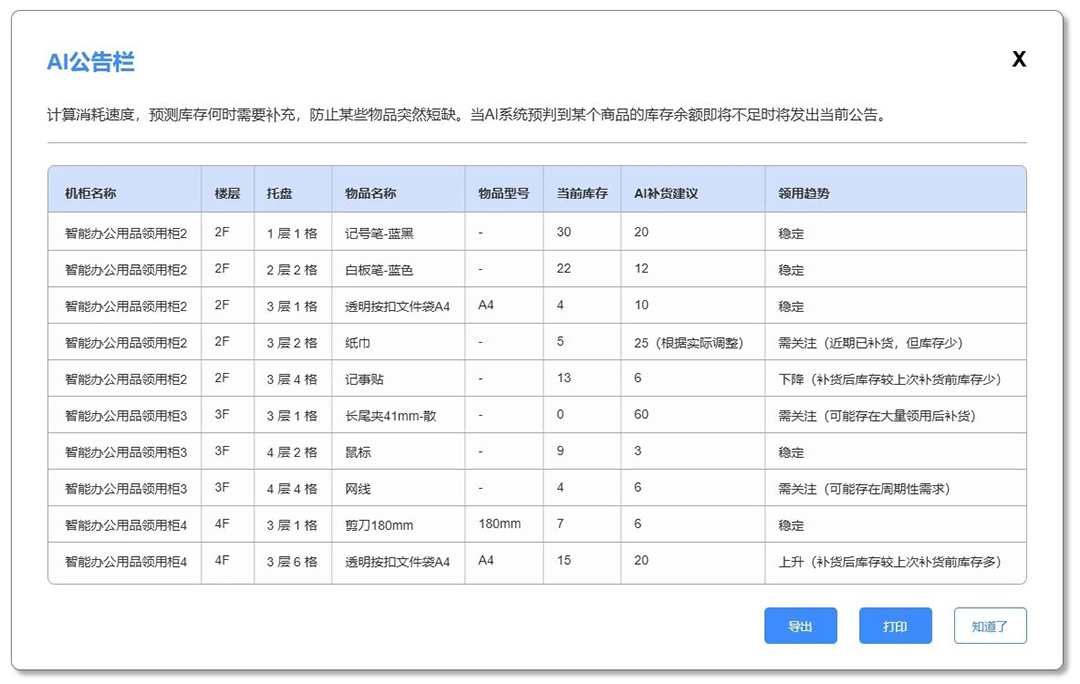Click the 导出 button
Viewport: 1080px width, 684px height.
pos(800,626)
